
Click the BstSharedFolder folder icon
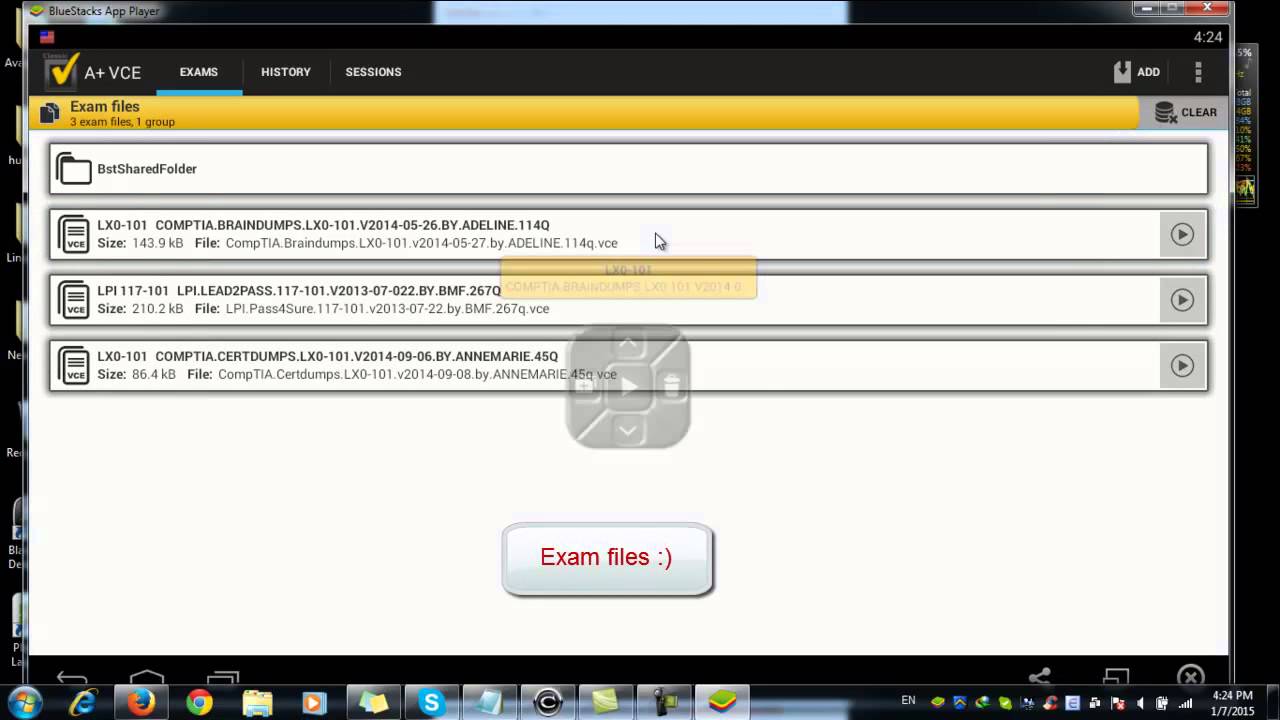(x=74, y=169)
